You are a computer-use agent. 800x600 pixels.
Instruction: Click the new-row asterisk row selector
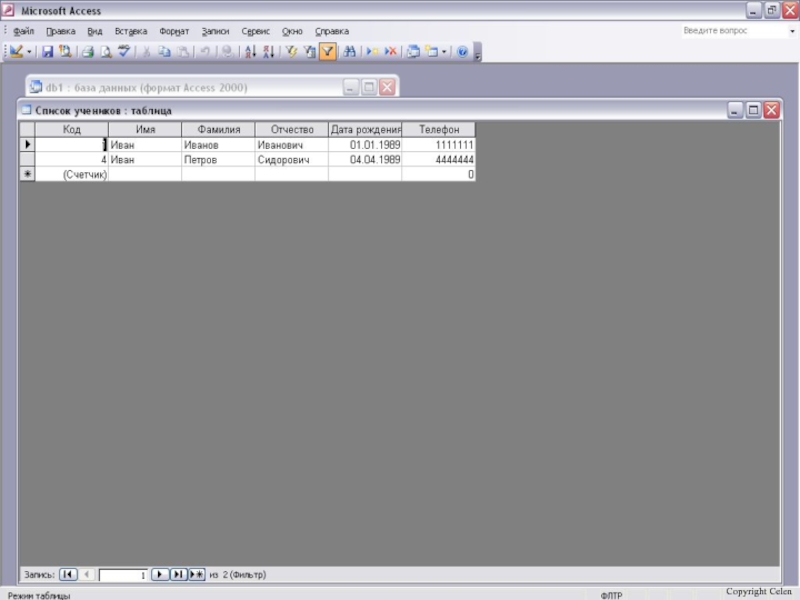(27, 174)
